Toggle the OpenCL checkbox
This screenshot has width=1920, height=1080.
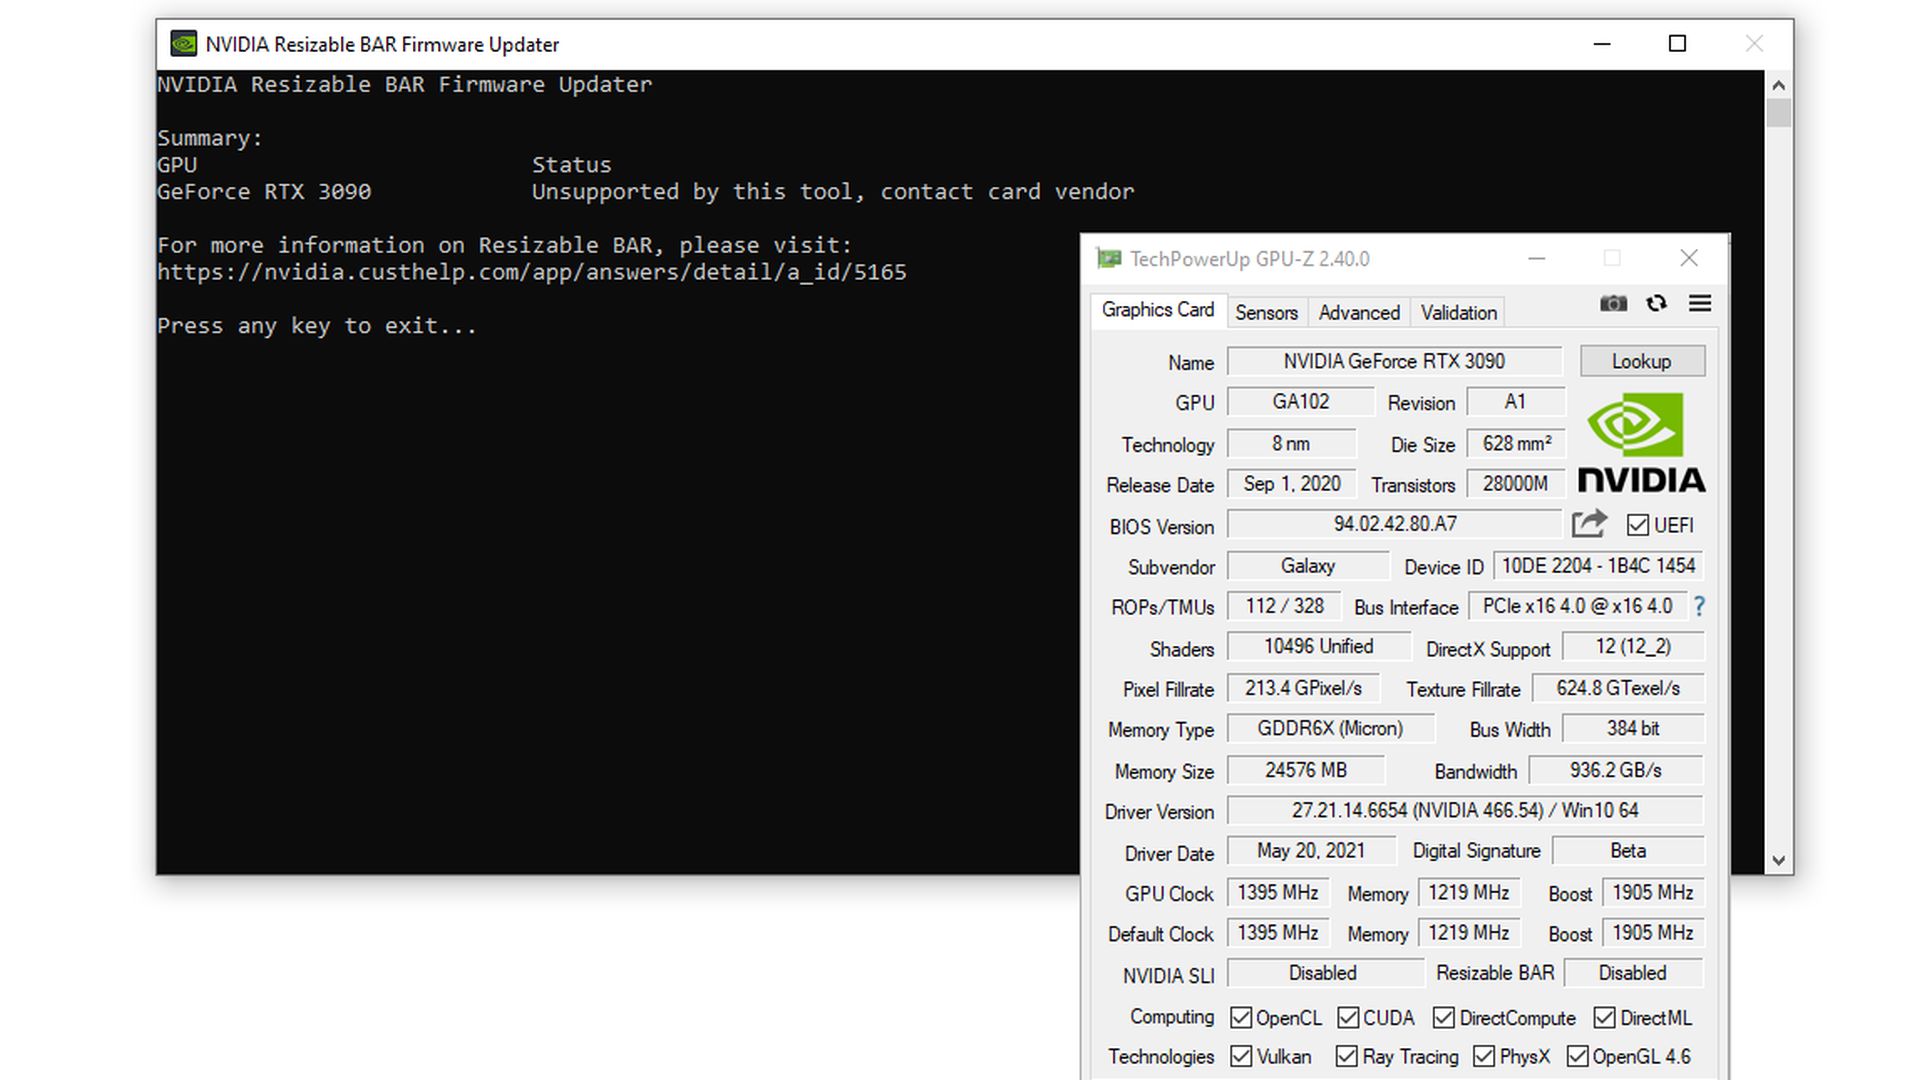pos(1241,1018)
